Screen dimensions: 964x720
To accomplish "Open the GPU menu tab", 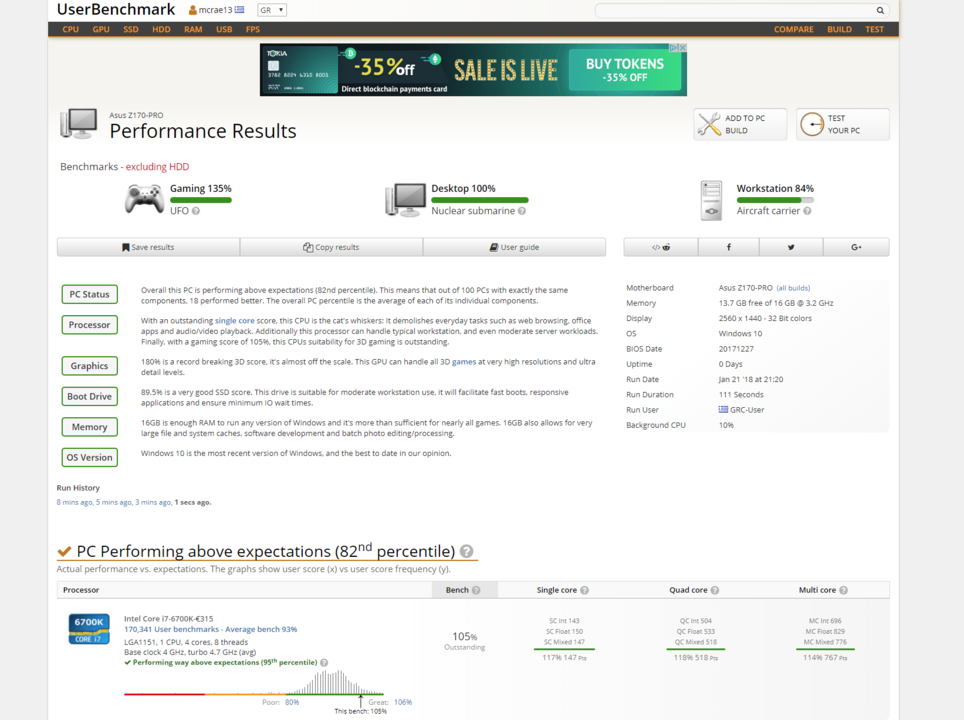I will tap(101, 30).
